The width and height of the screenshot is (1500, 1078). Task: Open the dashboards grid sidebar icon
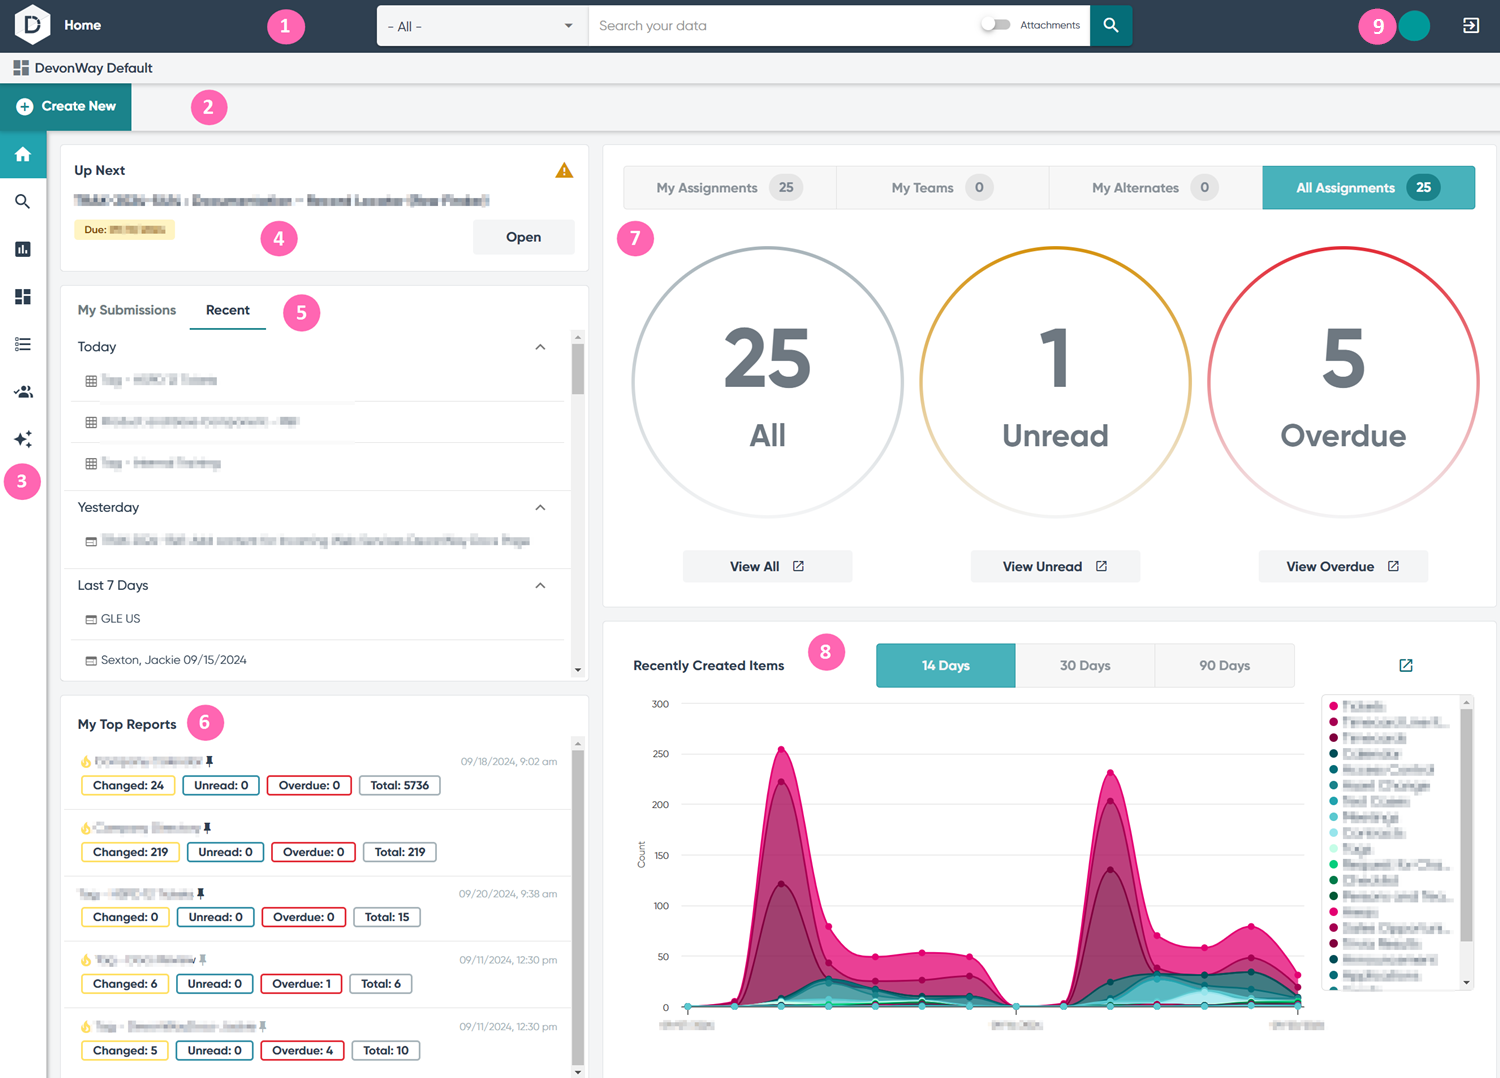click(x=23, y=297)
